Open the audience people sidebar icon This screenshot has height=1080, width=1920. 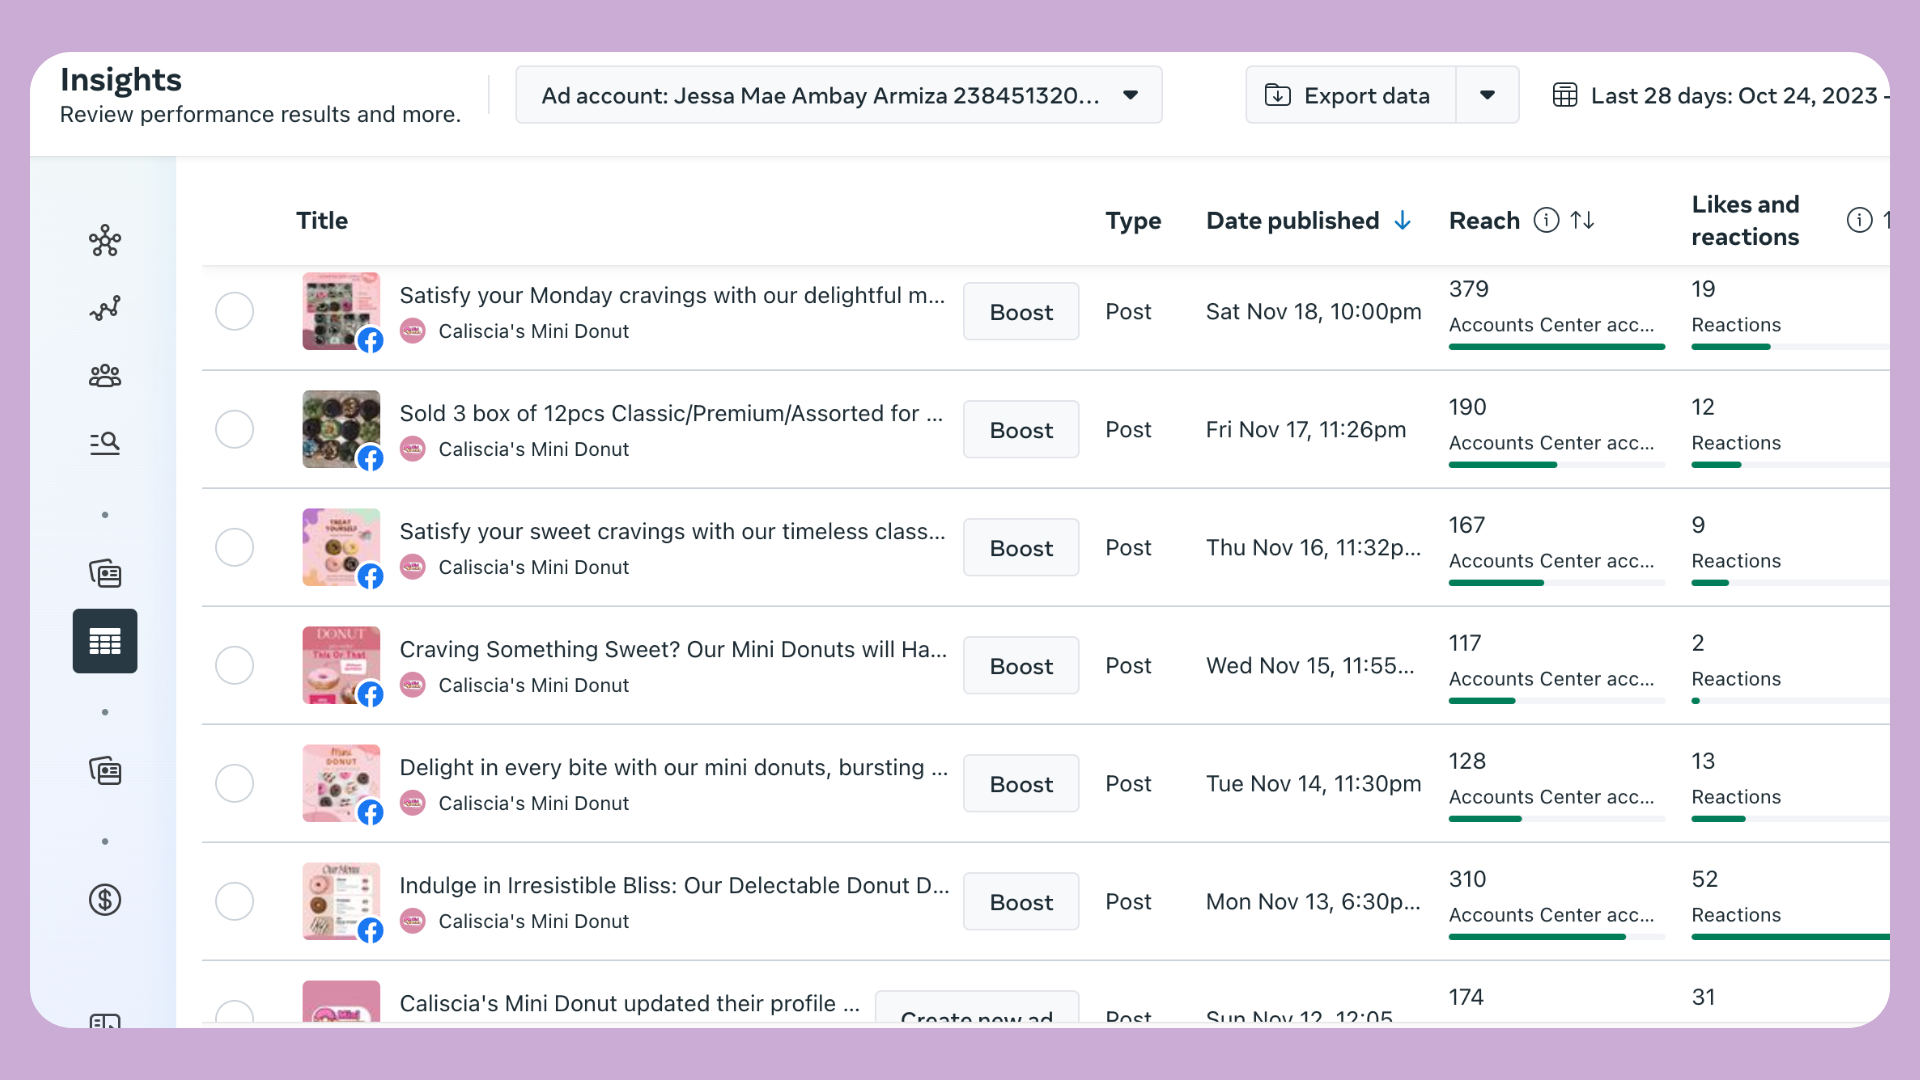point(105,376)
